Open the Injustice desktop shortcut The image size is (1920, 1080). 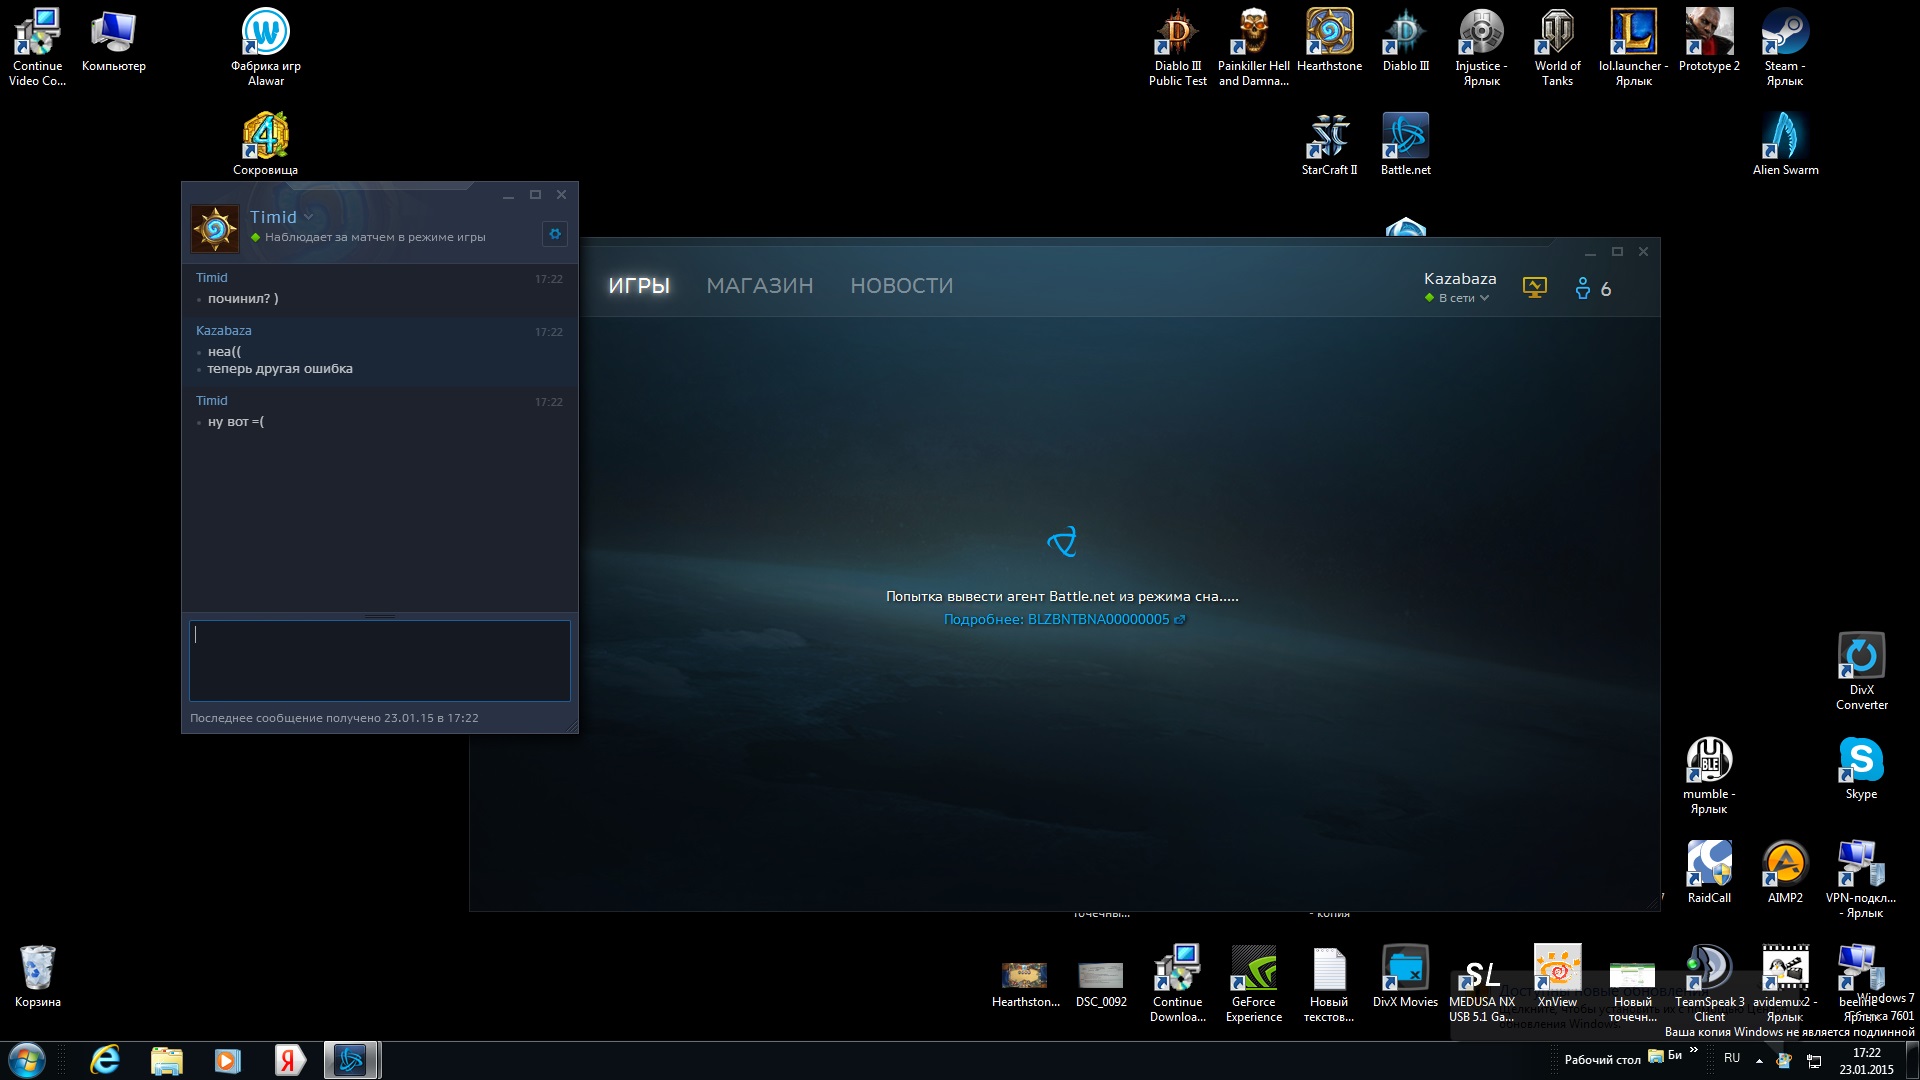(1482, 47)
